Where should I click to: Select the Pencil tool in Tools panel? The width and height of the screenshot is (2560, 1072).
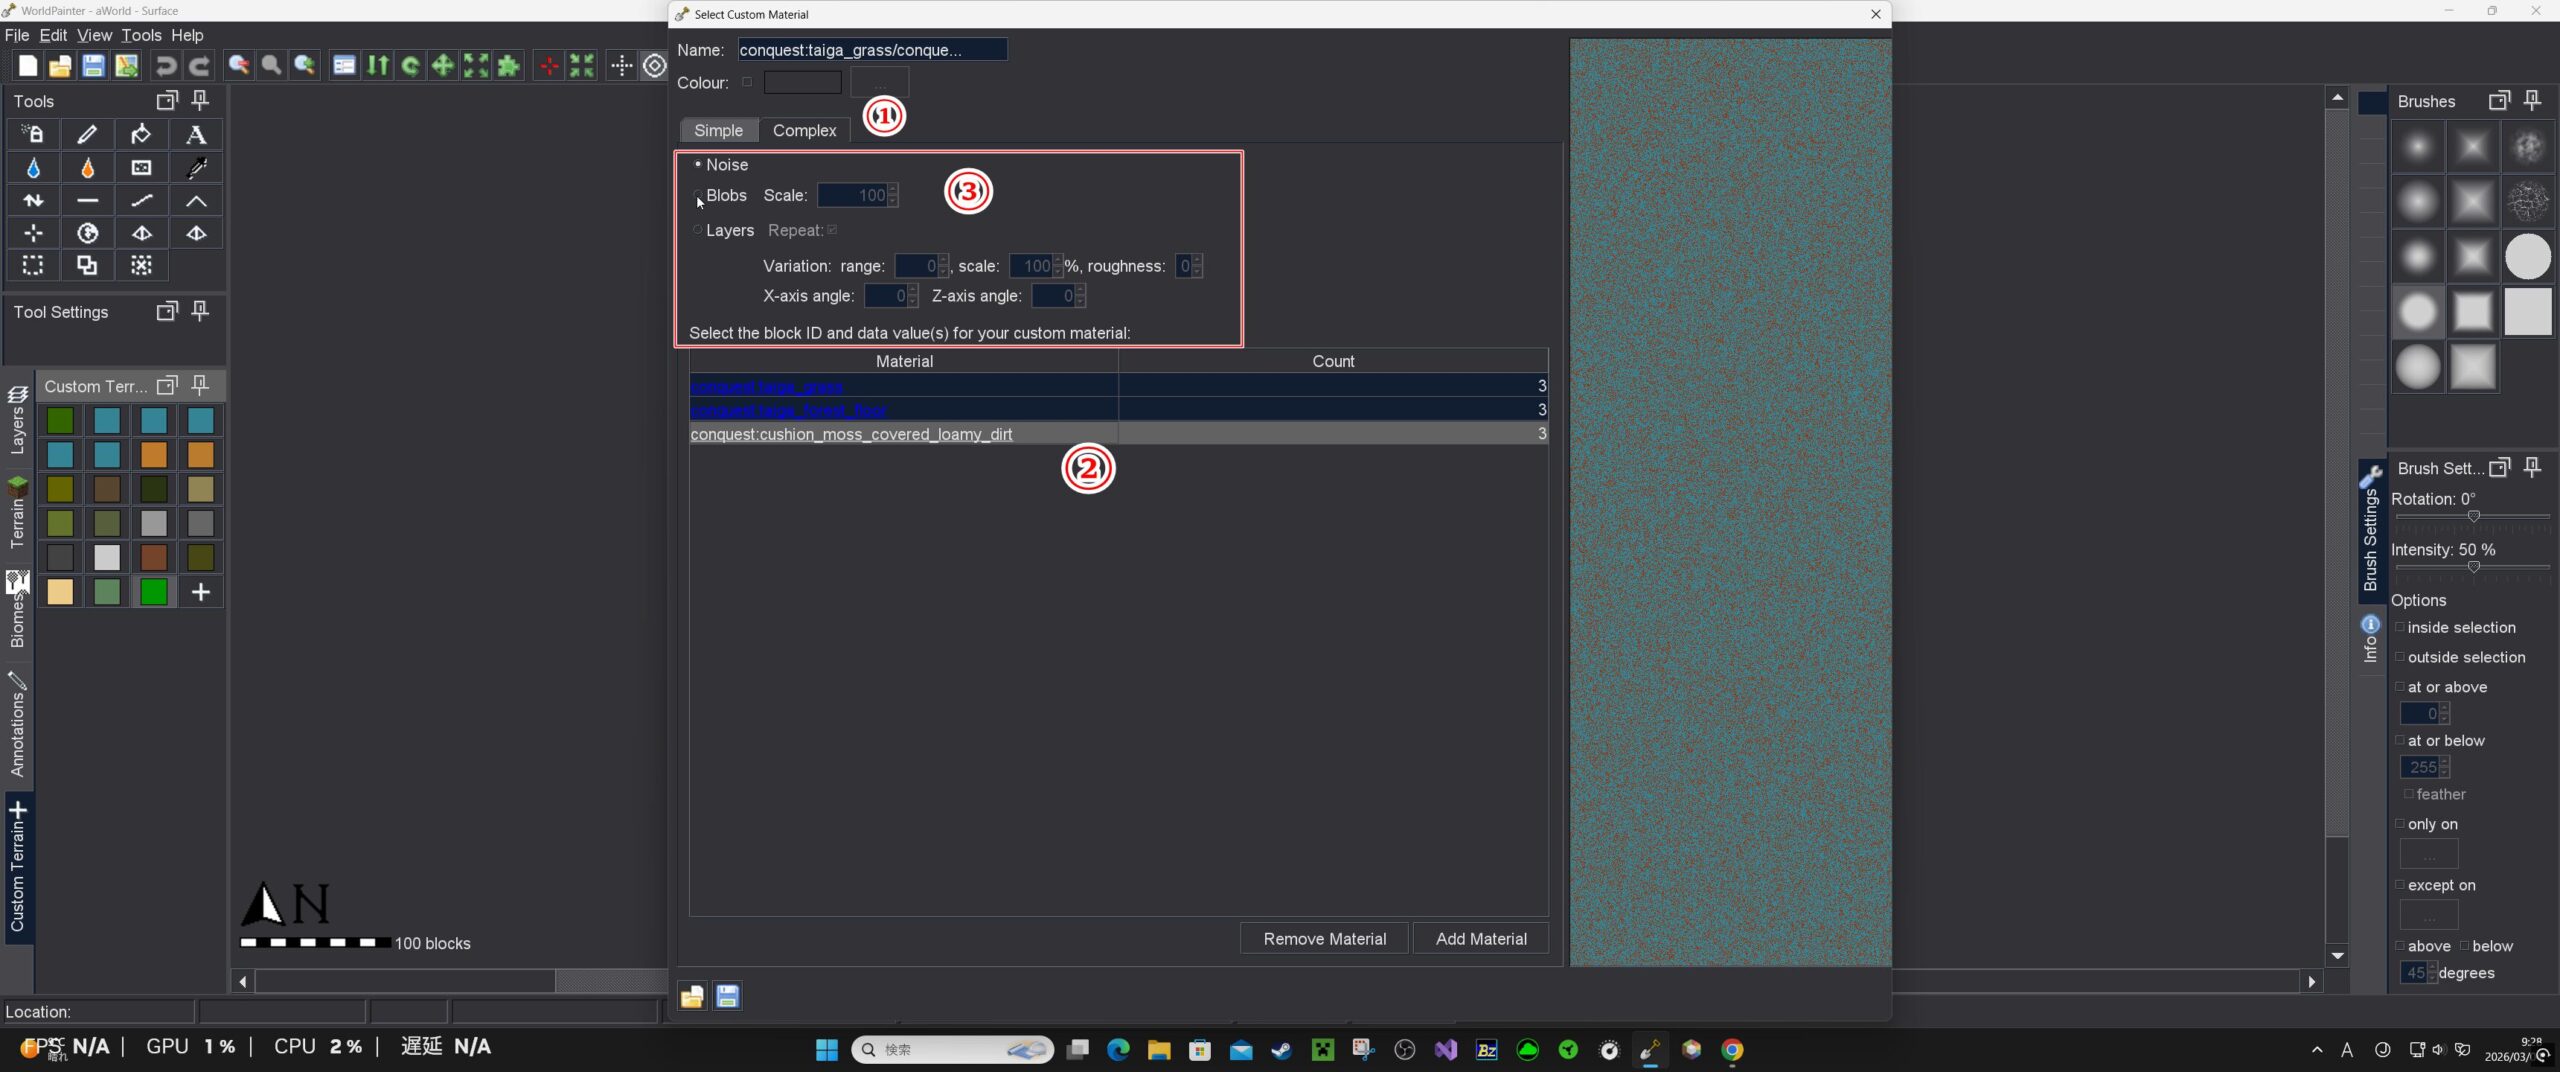[87, 134]
